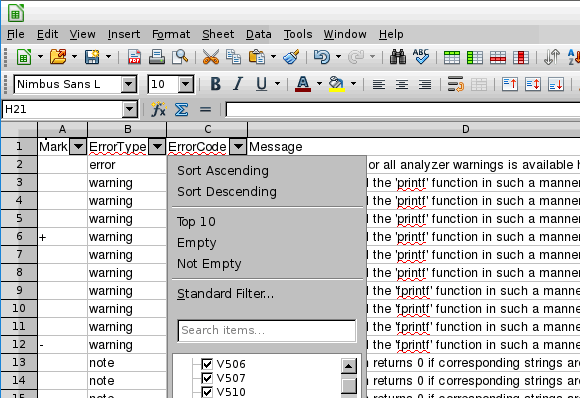The height and width of the screenshot is (398, 580).
Task: Choose Sort Descending in filter popup
Action: 227,192
